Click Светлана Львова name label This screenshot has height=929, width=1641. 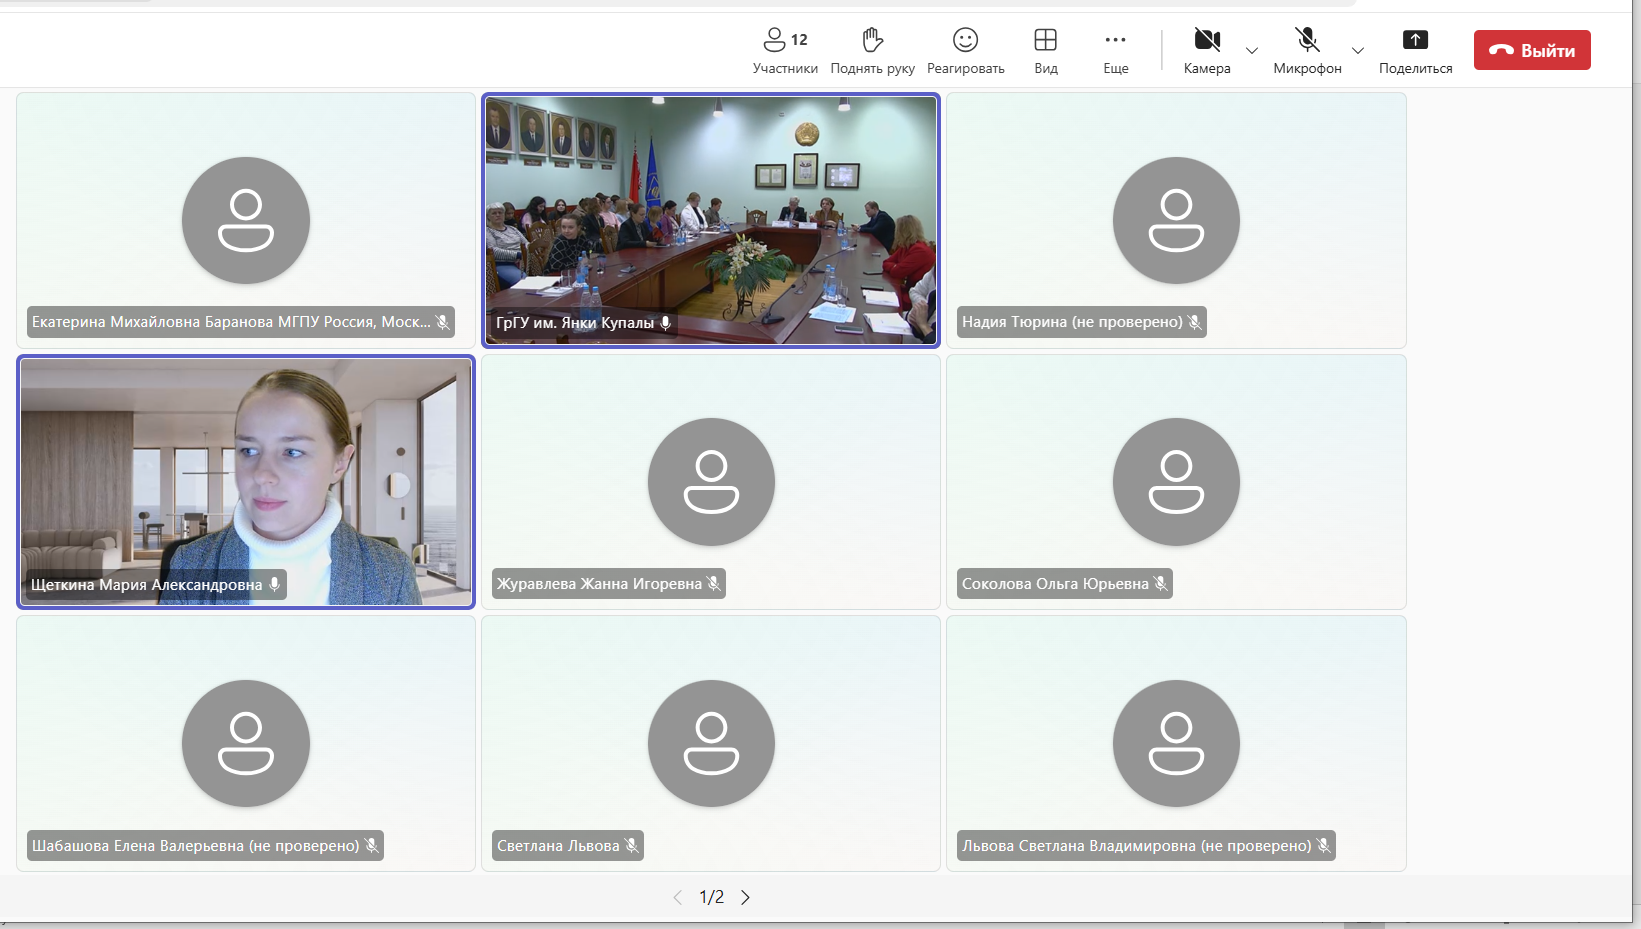click(x=558, y=846)
